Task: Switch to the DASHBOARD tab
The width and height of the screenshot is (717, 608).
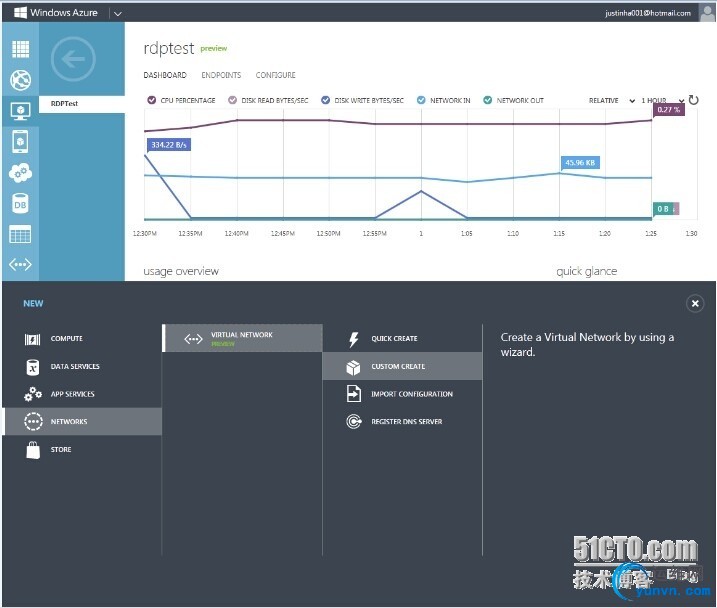Action: 165,75
